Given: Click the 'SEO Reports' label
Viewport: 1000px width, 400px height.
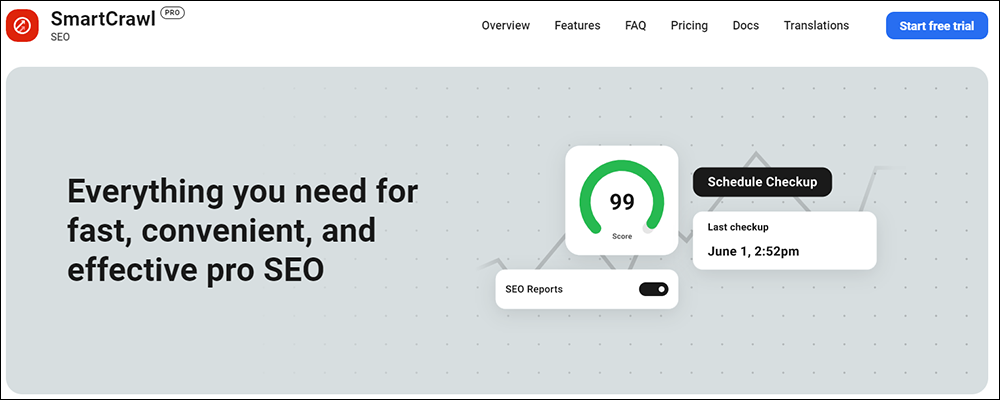Looking at the screenshot, I should click(534, 289).
